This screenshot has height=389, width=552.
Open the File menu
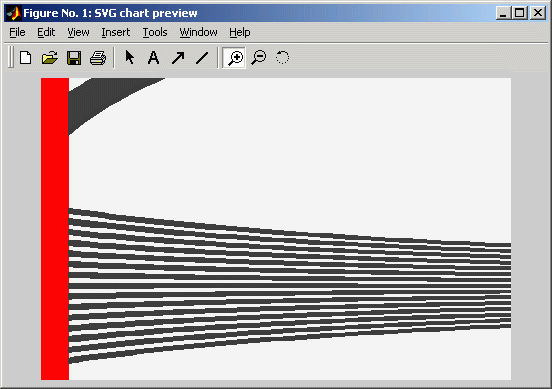[17, 32]
